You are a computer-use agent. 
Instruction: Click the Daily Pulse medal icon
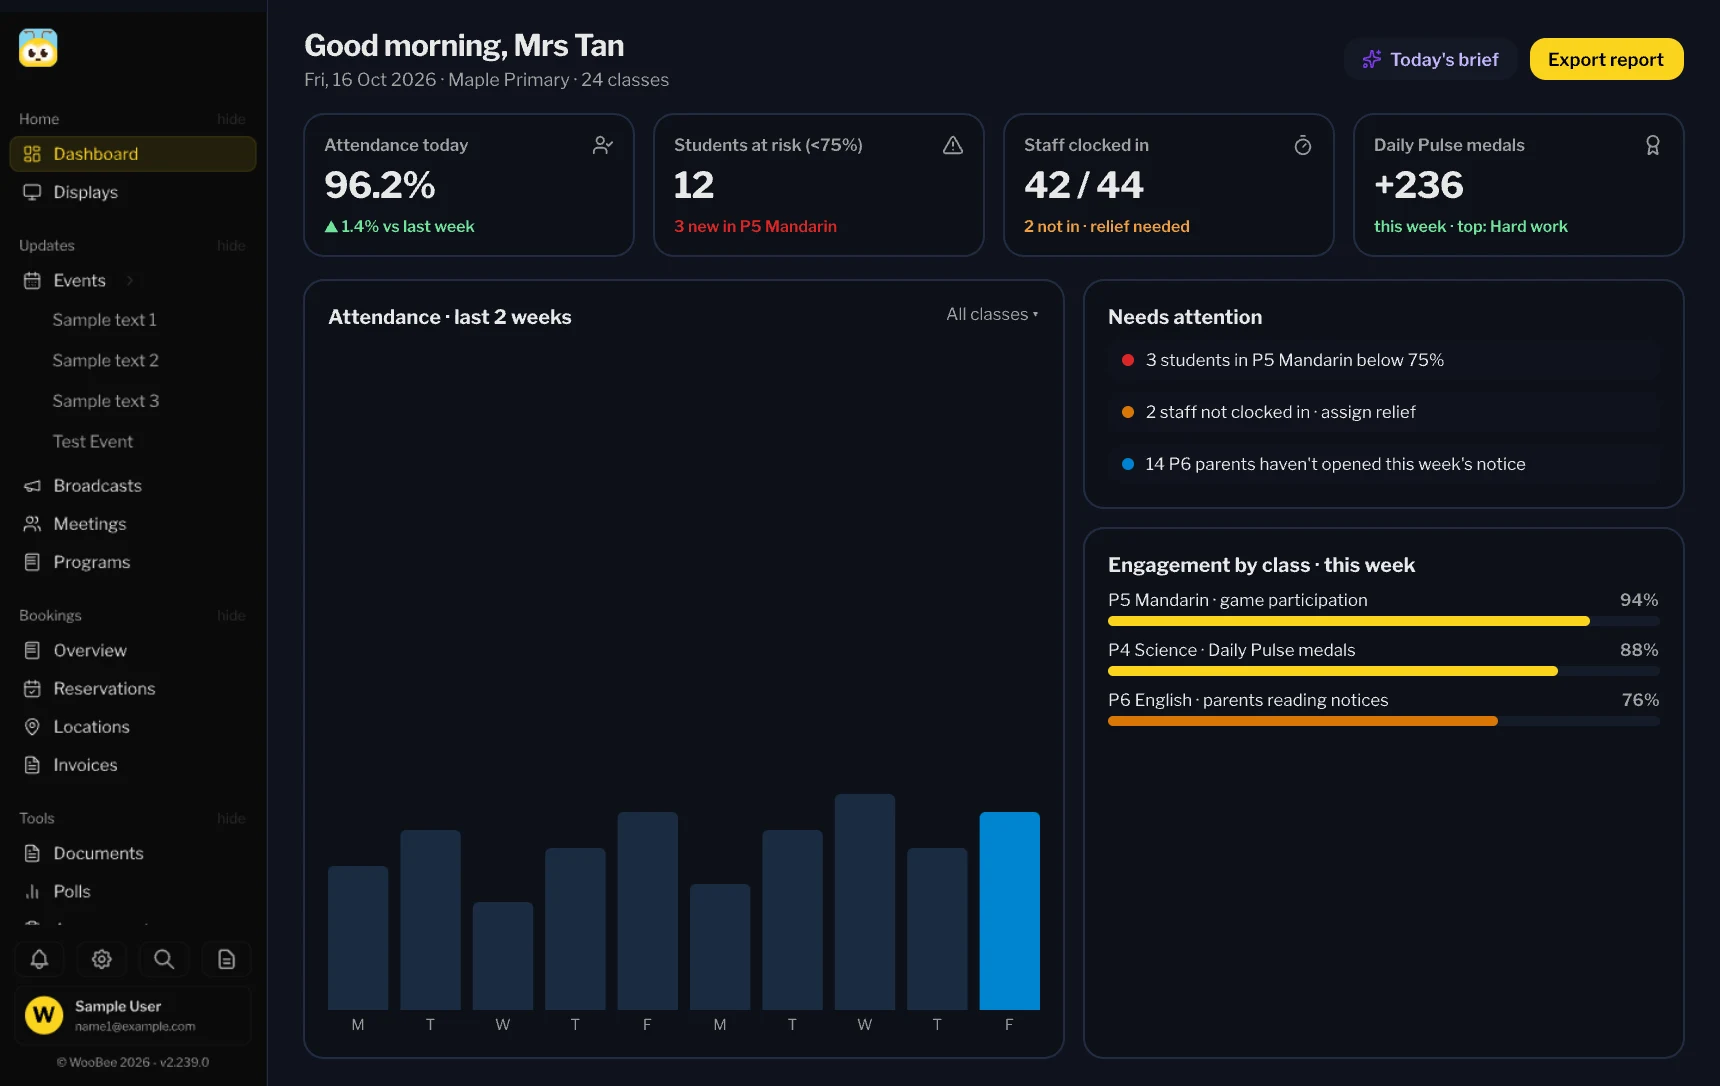(x=1653, y=145)
